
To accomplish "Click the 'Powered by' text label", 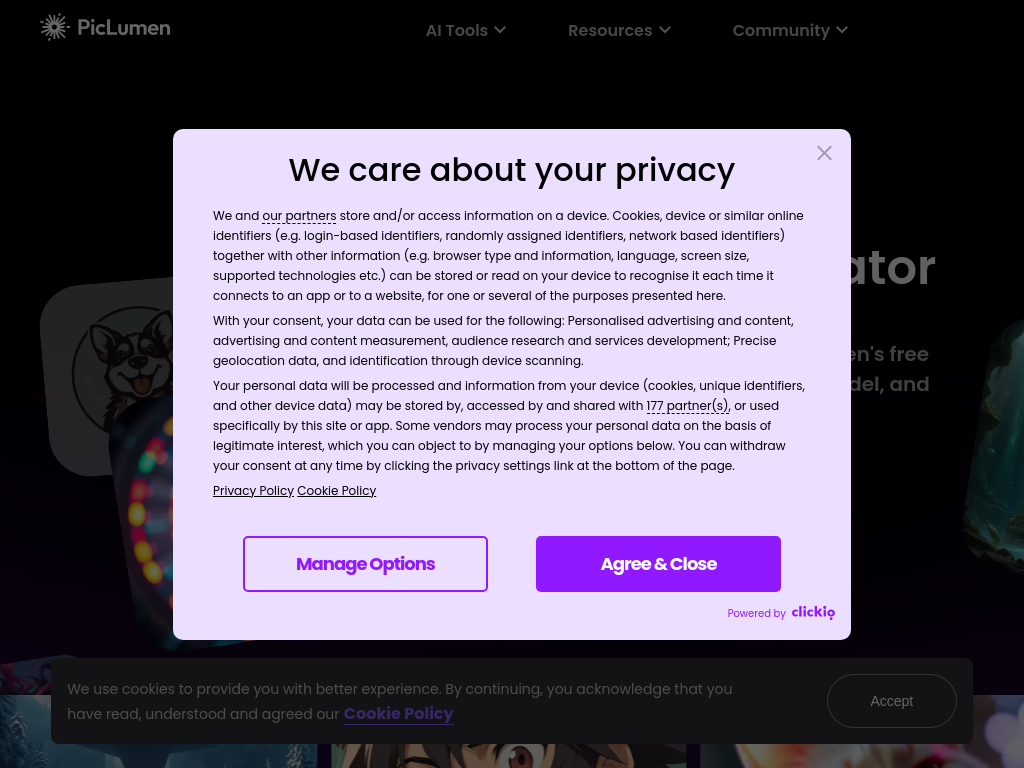I will click(756, 613).
